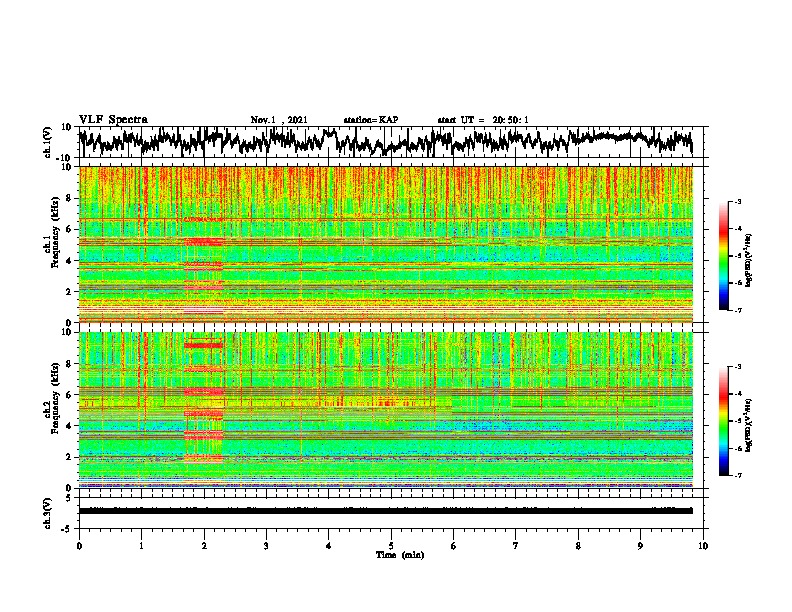Viewport: 792px width, 612px height.
Task: Click the "station=KAP" label
Action: click(371, 120)
